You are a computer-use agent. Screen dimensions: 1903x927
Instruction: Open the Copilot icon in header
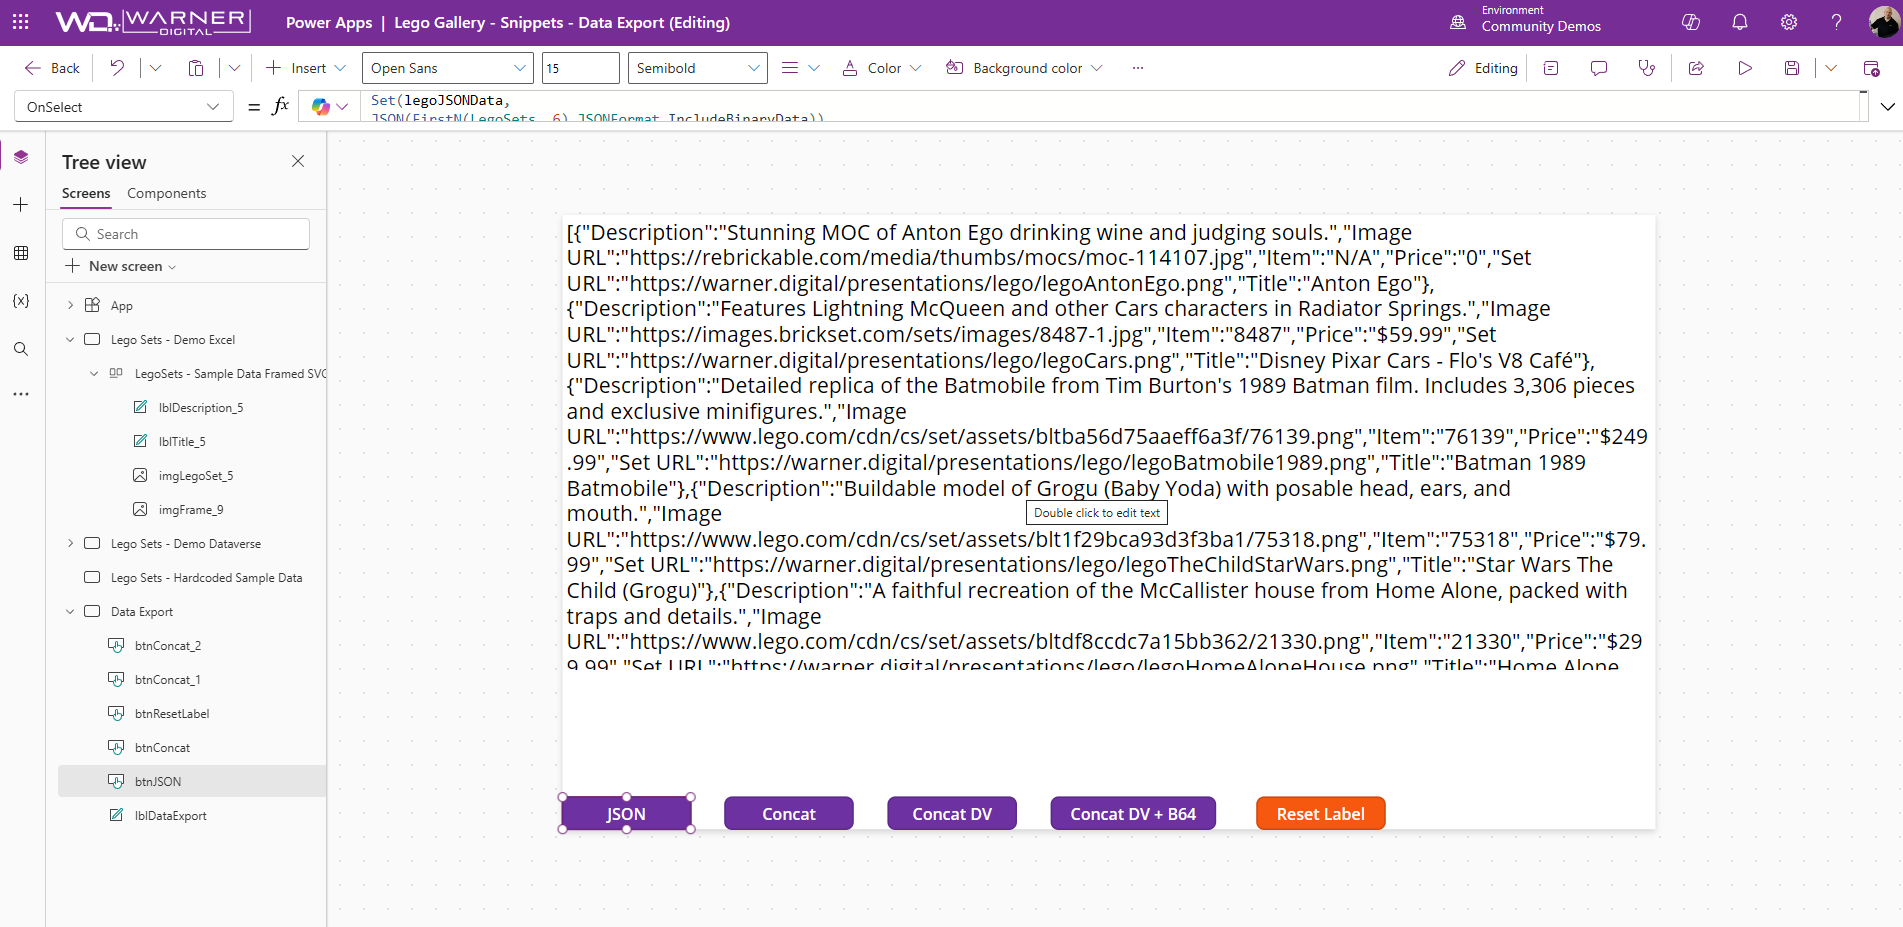click(1691, 22)
